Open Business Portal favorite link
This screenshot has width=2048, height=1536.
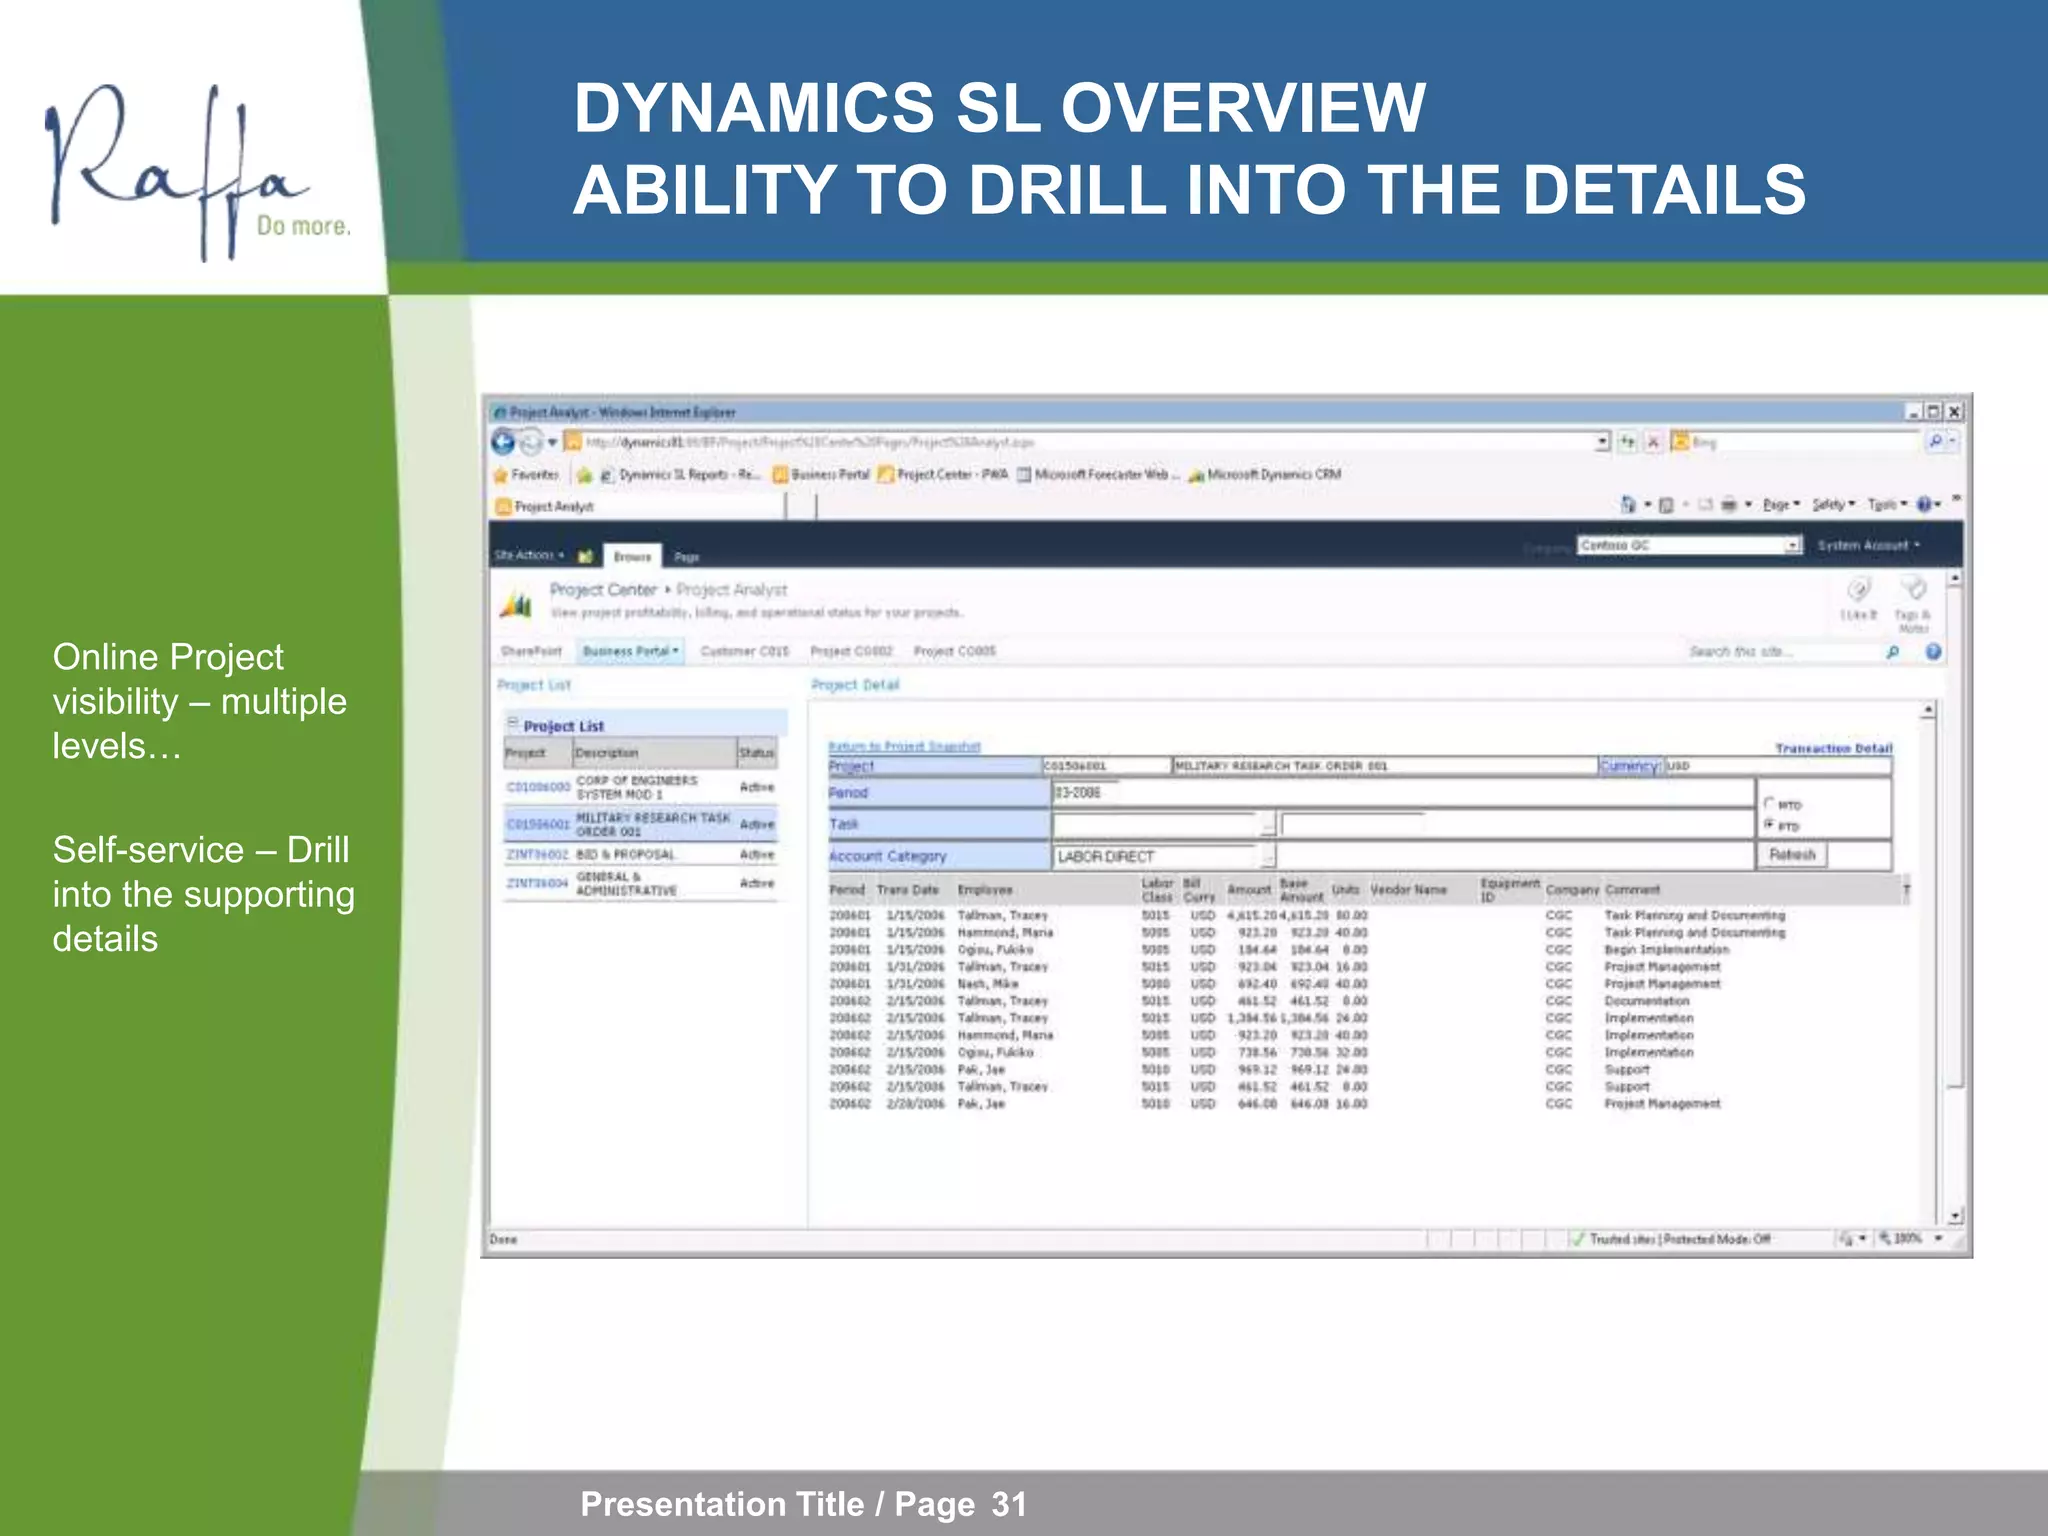pos(821,475)
